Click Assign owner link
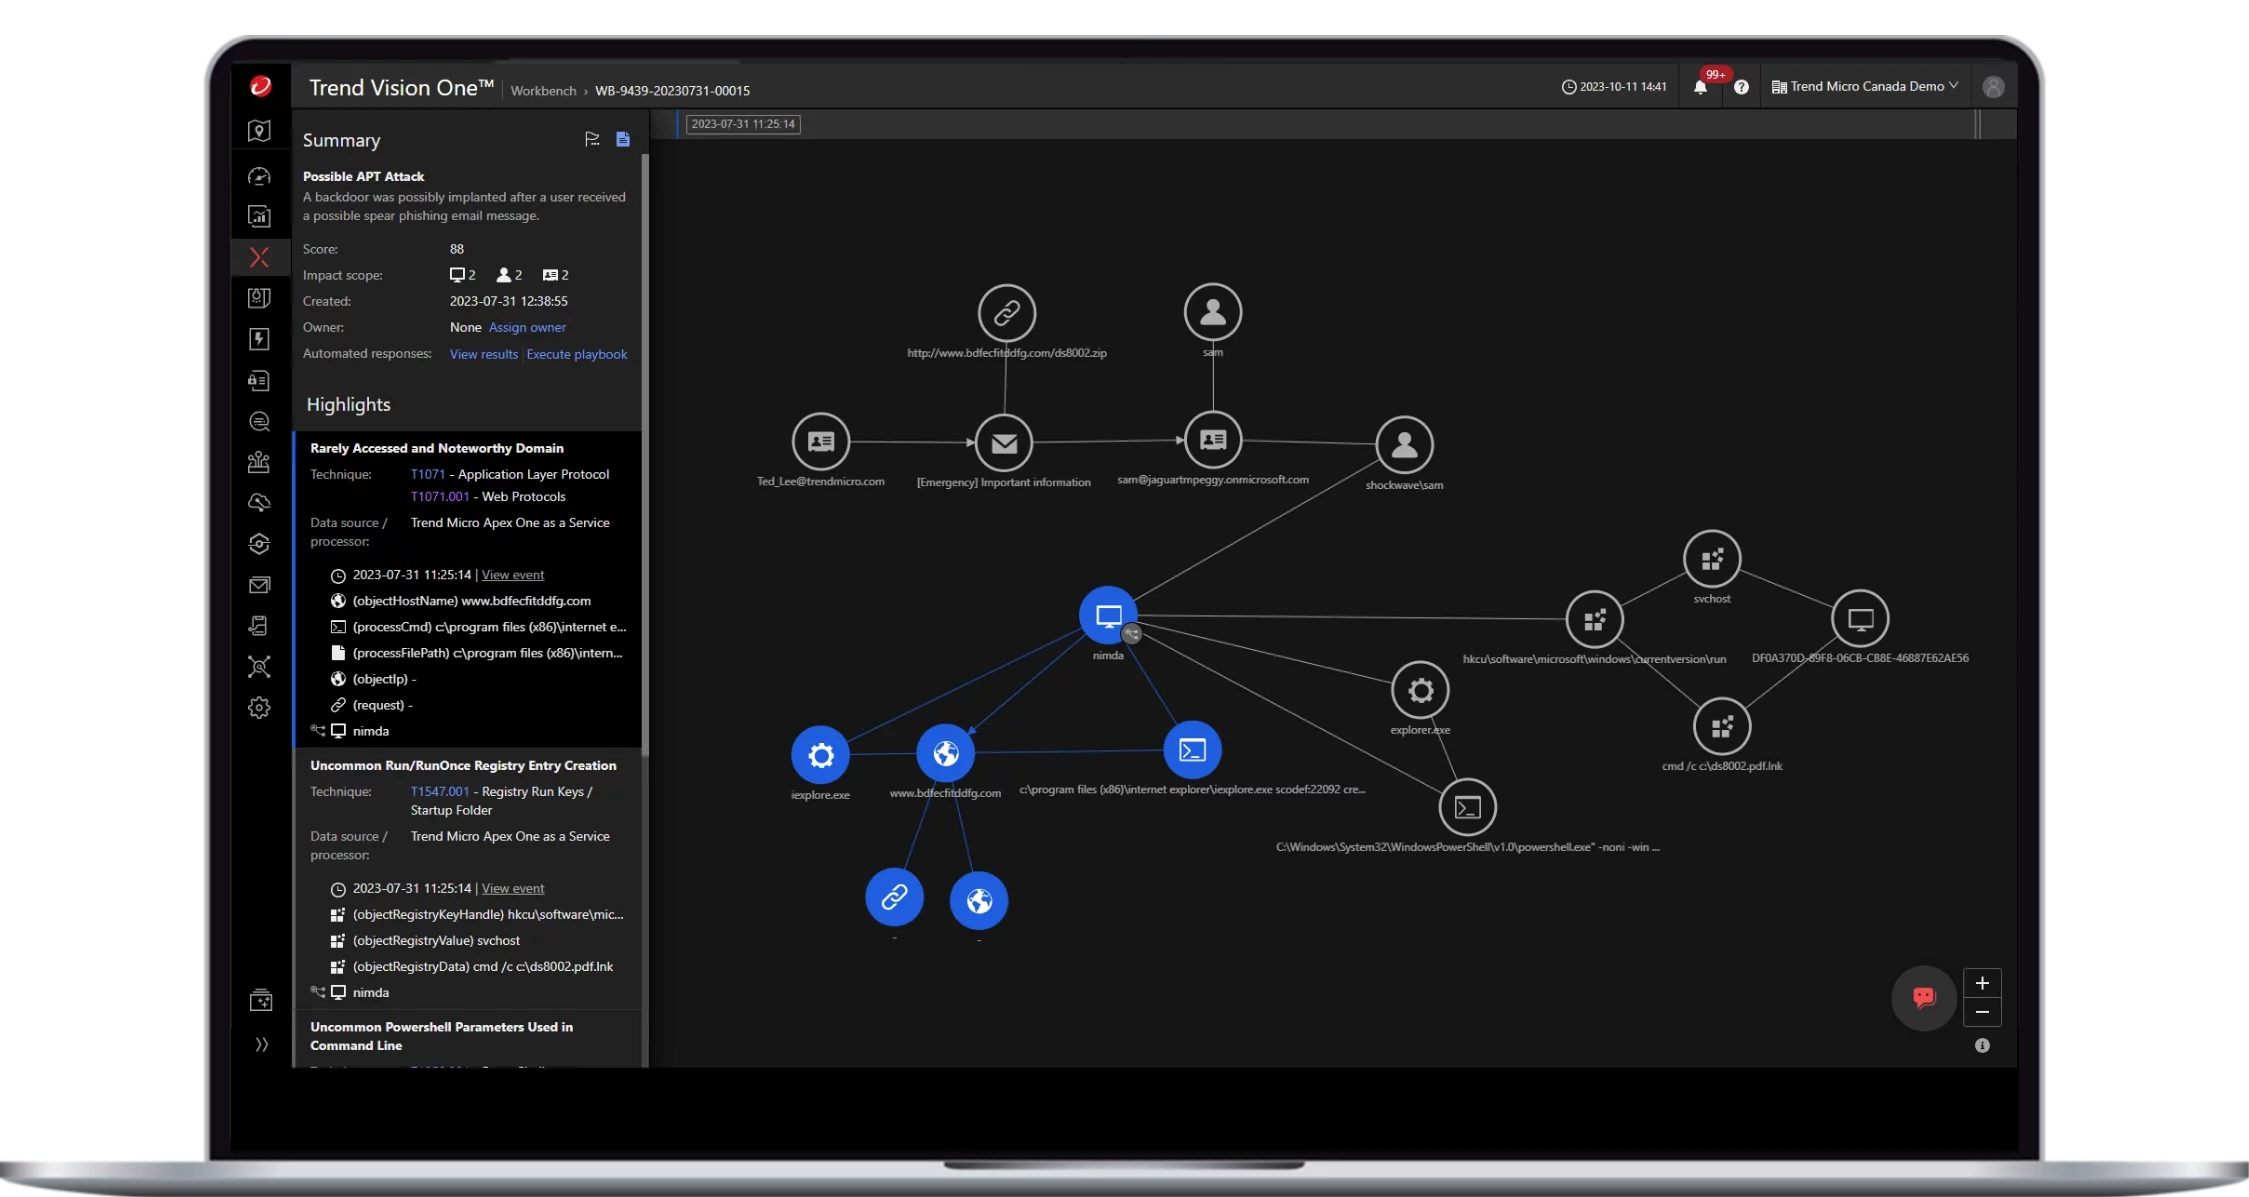Screen dimensions: 2249x1197 (527, 327)
